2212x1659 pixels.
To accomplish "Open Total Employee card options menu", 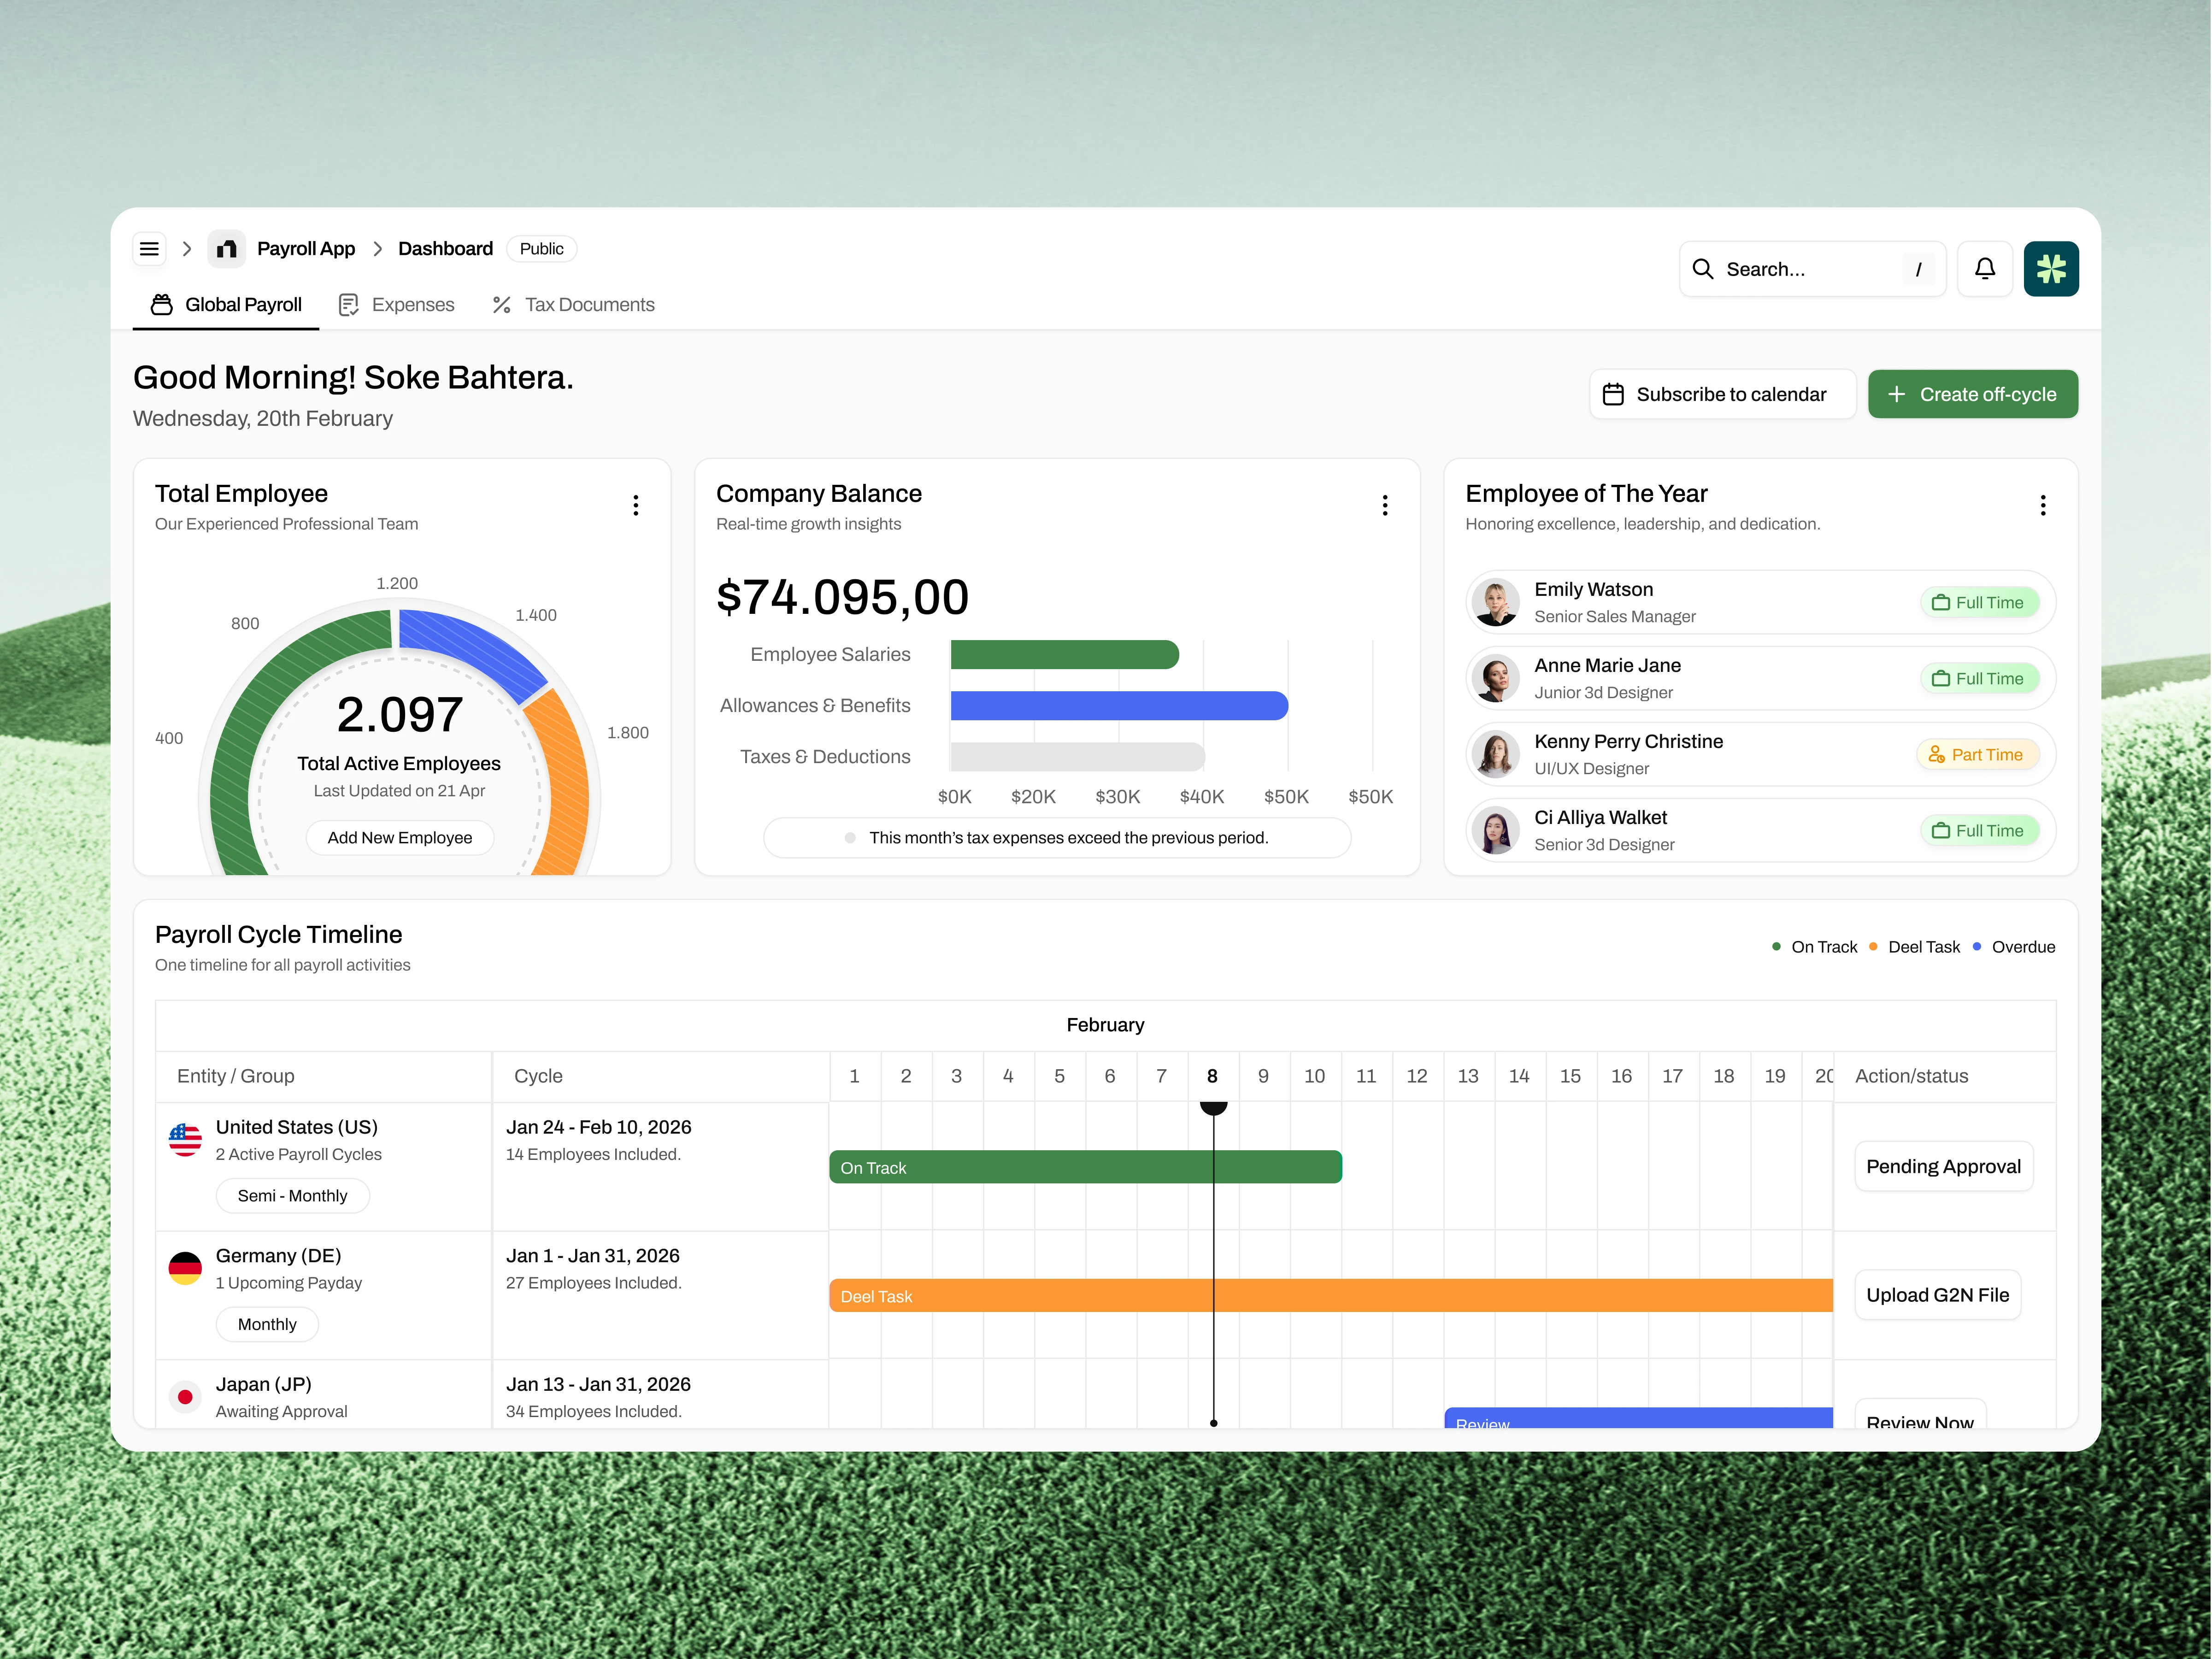I will 635,505.
